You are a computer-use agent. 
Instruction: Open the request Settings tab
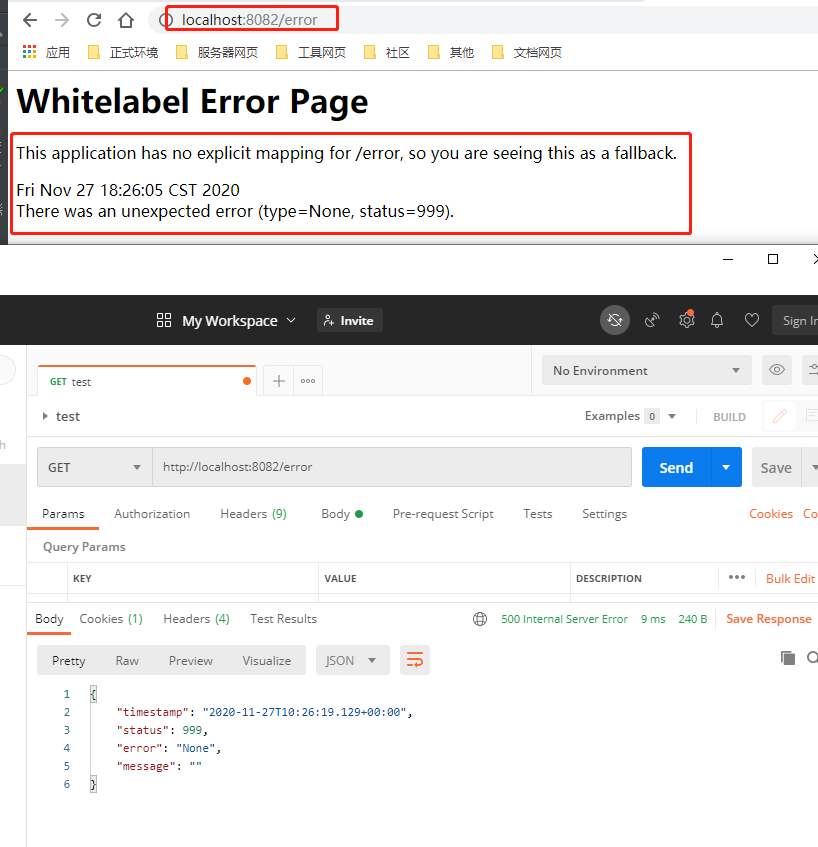tap(604, 514)
